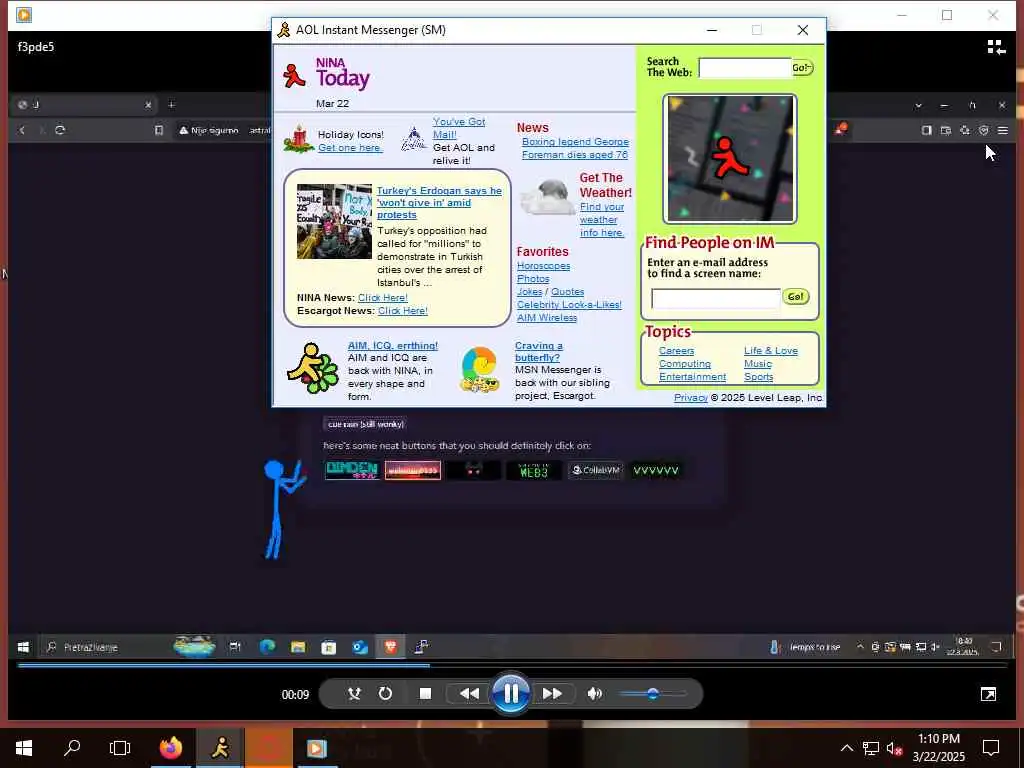
Task: Click the Find People e-mail address field
Action: coord(716,298)
